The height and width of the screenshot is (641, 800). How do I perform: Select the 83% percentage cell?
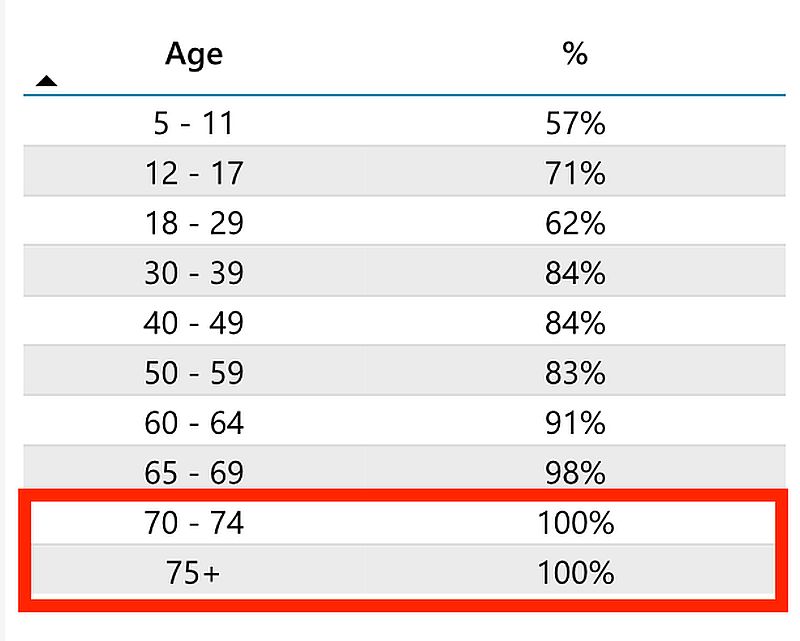coord(575,373)
